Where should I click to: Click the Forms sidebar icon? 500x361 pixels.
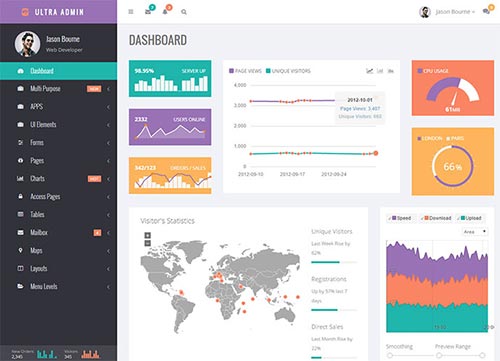(20, 143)
